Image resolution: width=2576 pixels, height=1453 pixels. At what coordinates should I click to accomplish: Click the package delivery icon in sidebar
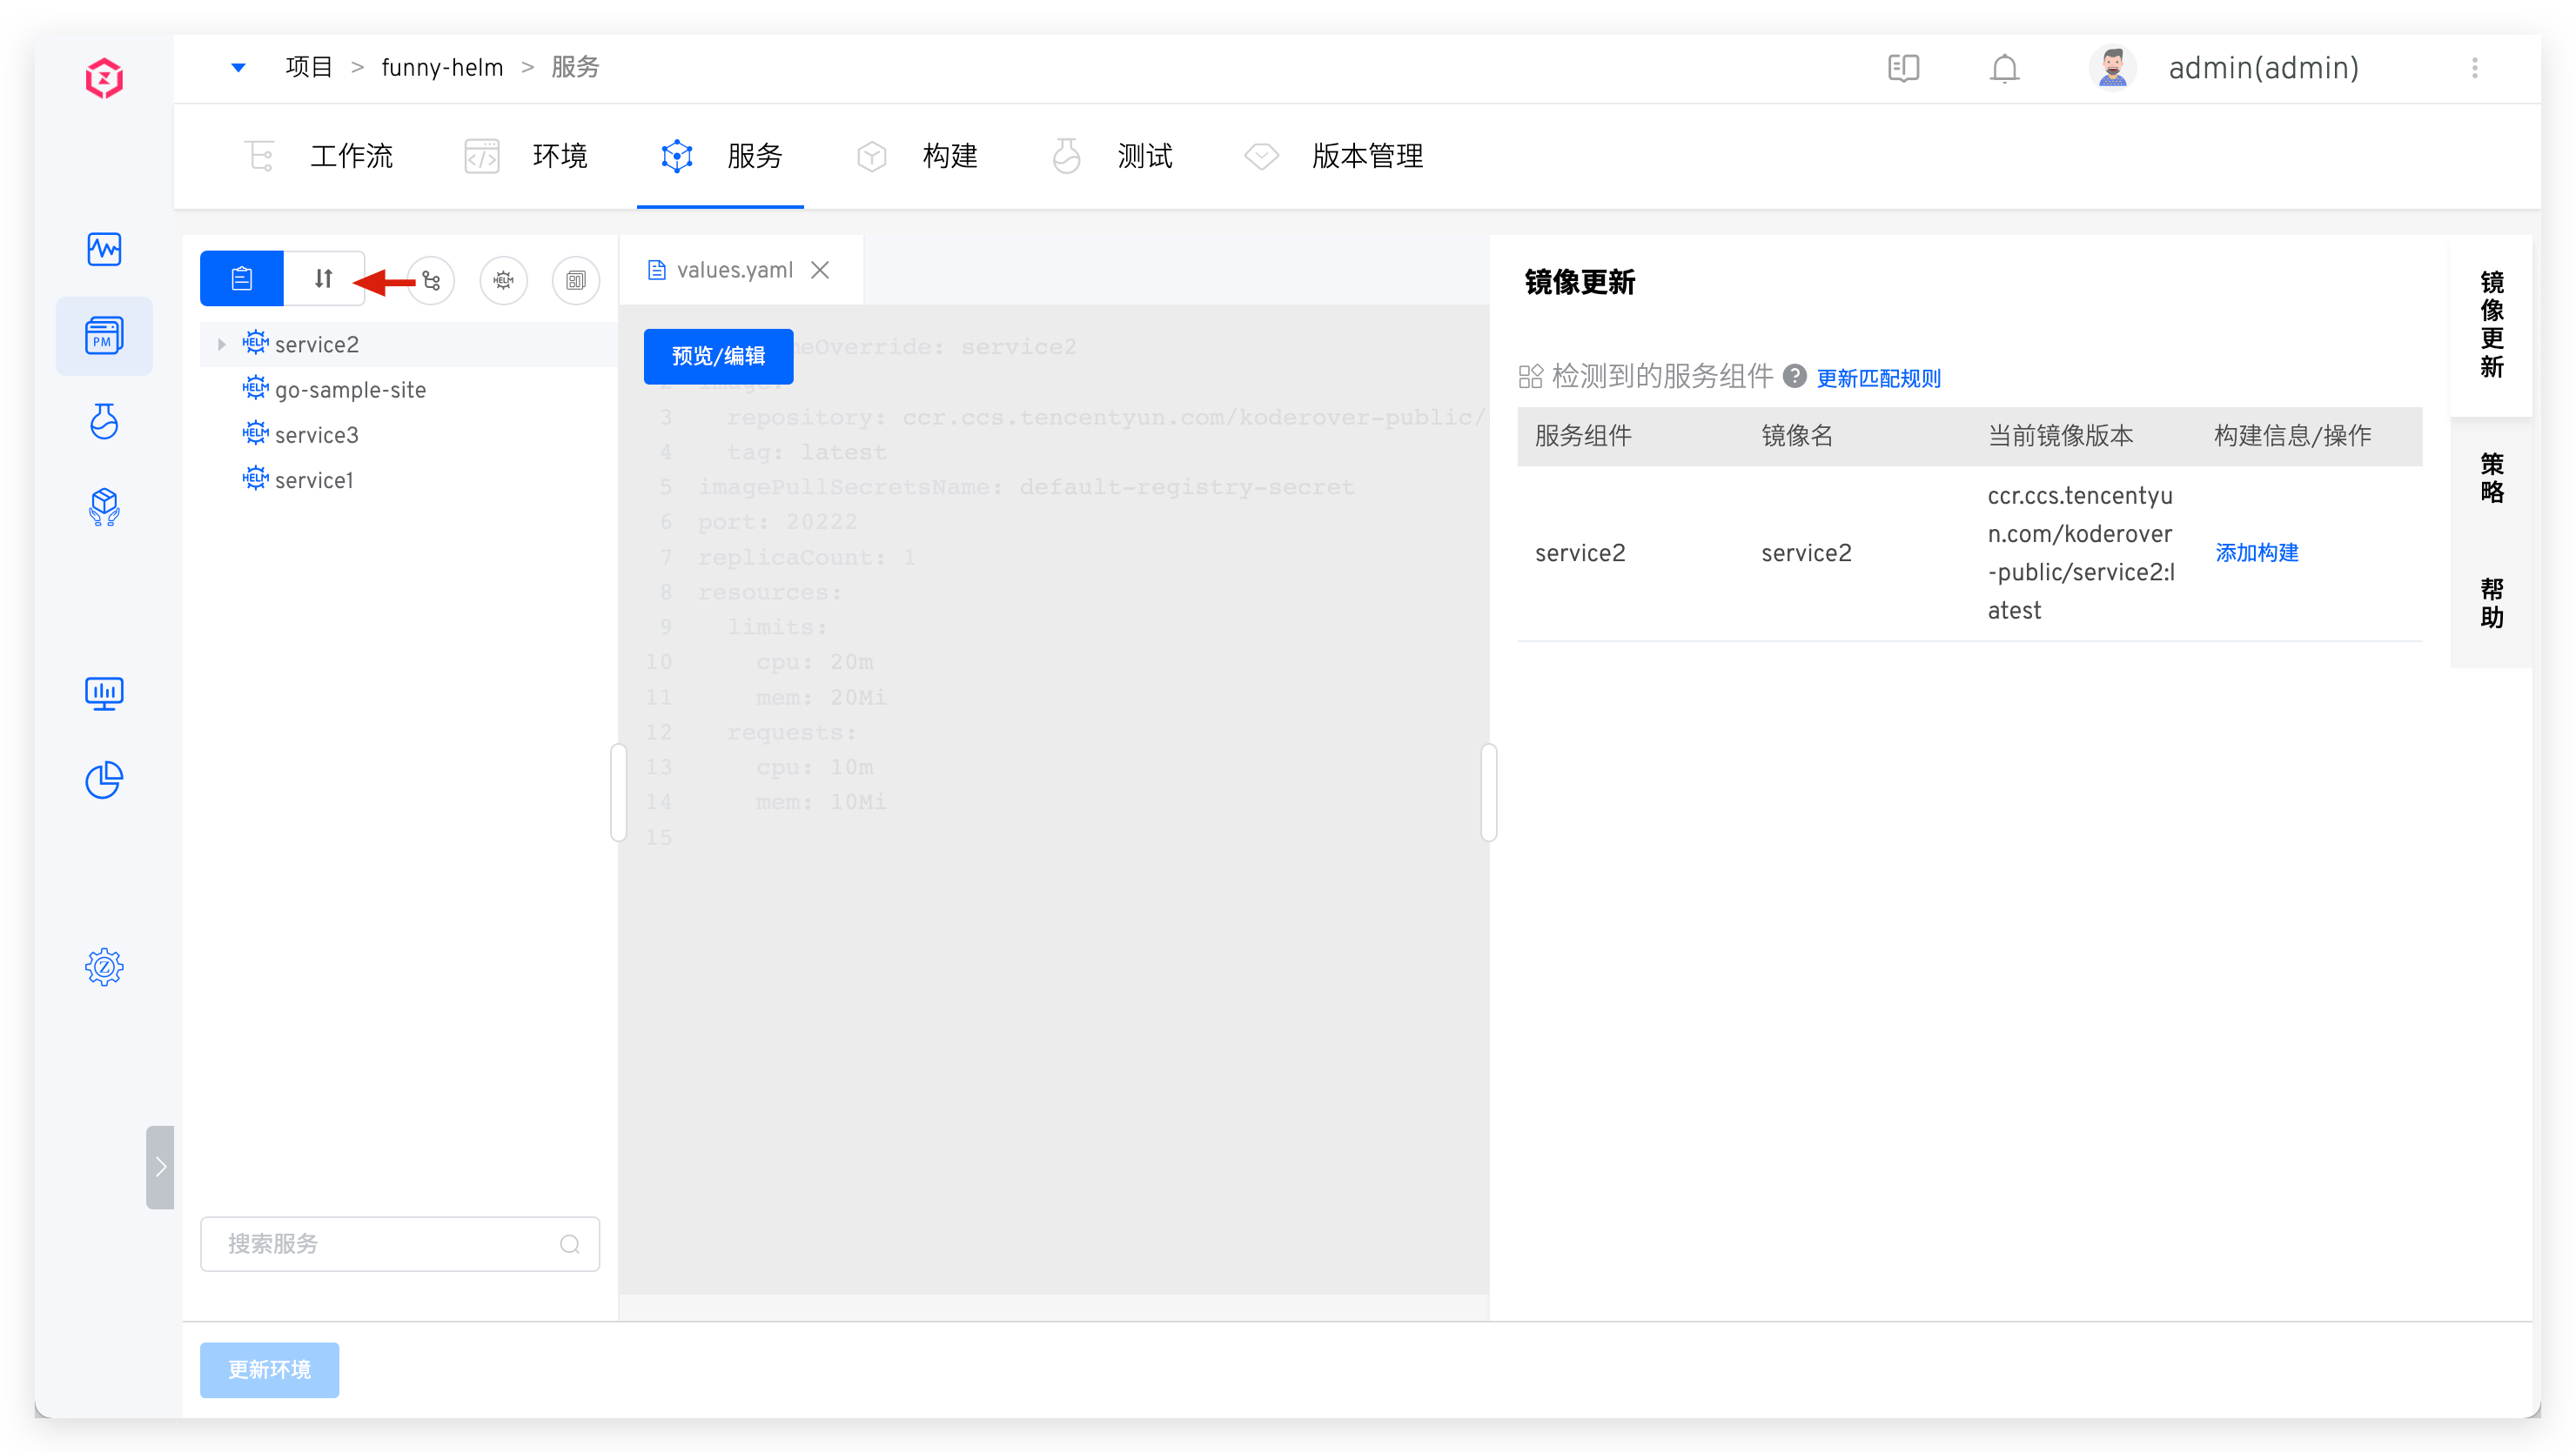pos(105,507)
